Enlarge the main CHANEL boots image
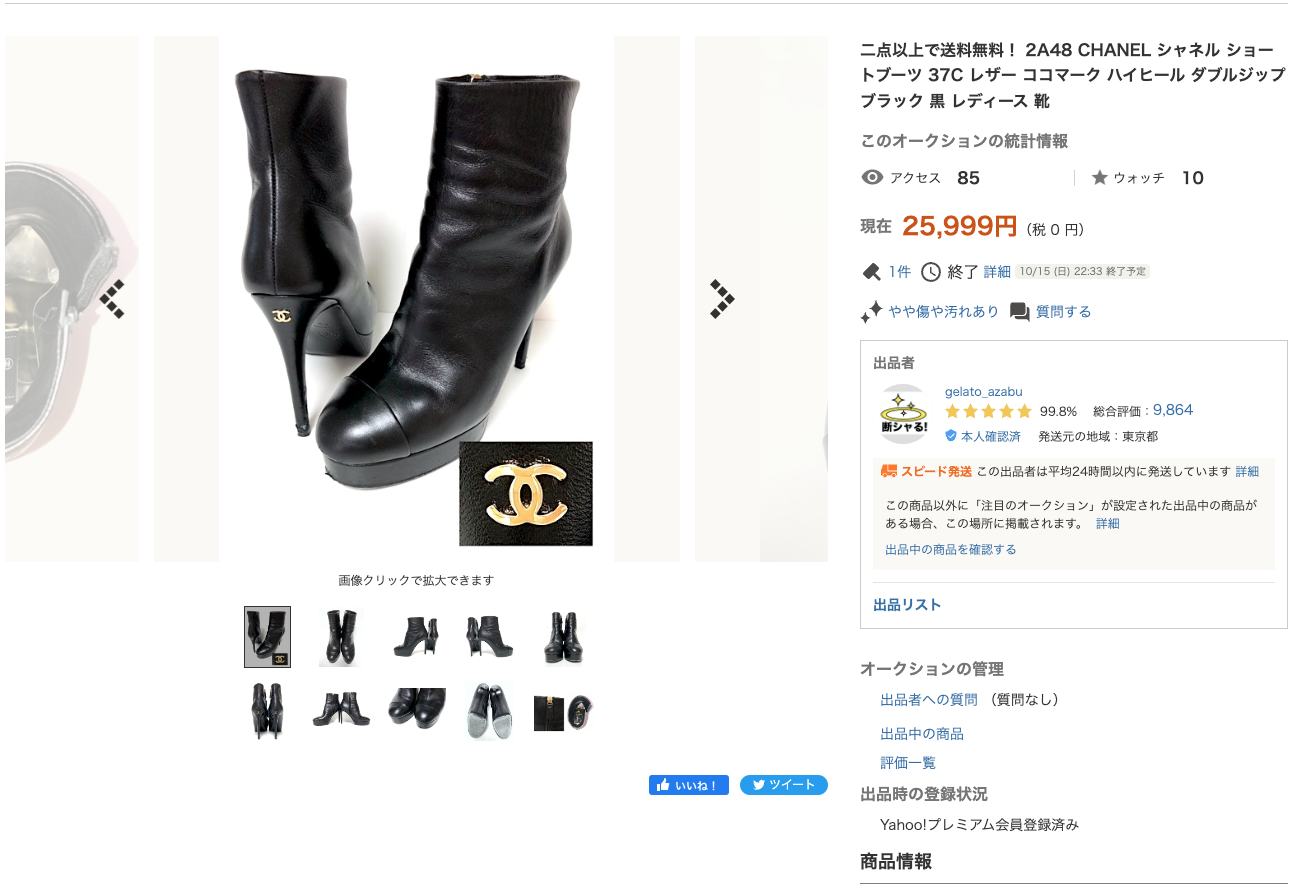This screenshot has width=1296, height=887. [x=416, y=299]
